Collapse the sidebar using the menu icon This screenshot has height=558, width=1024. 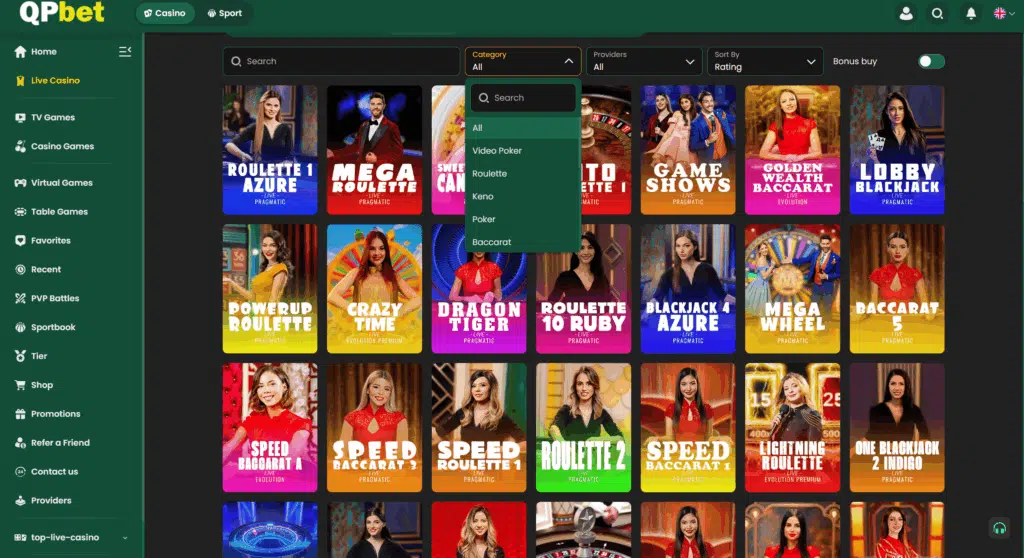[125, 51]
